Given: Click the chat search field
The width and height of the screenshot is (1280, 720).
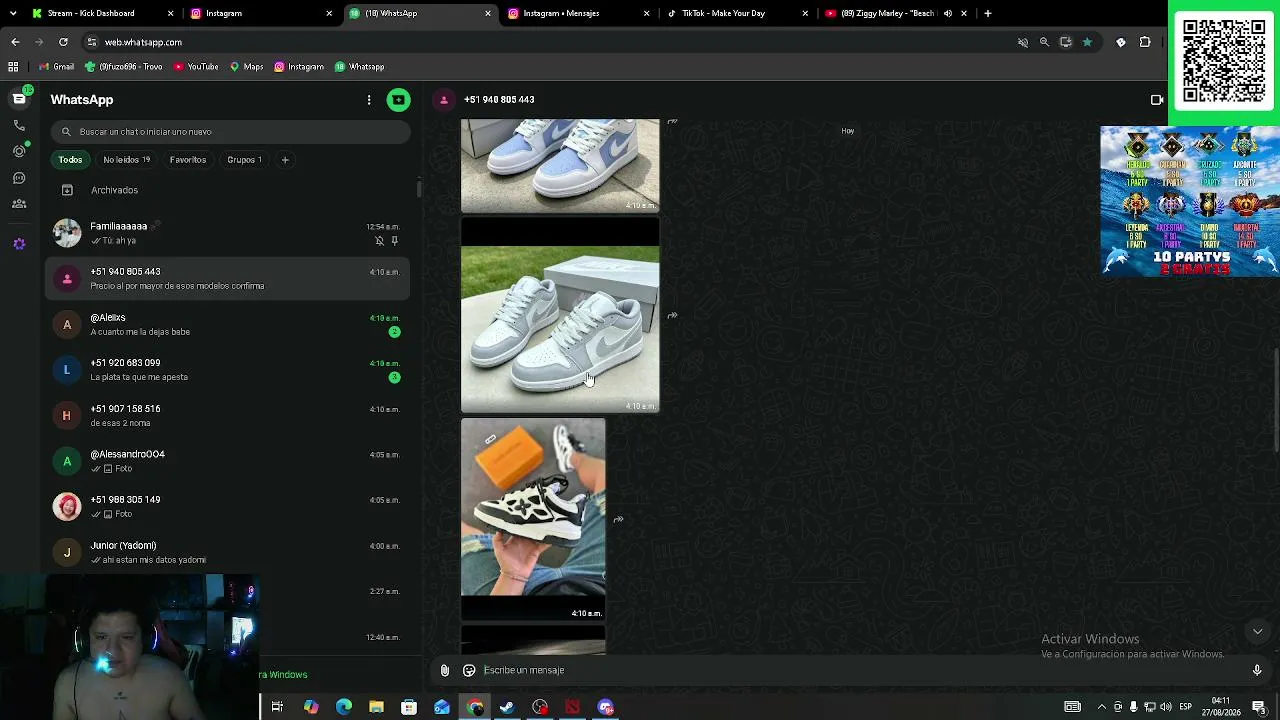Looking at the screenshot, I should pos(231,132).
